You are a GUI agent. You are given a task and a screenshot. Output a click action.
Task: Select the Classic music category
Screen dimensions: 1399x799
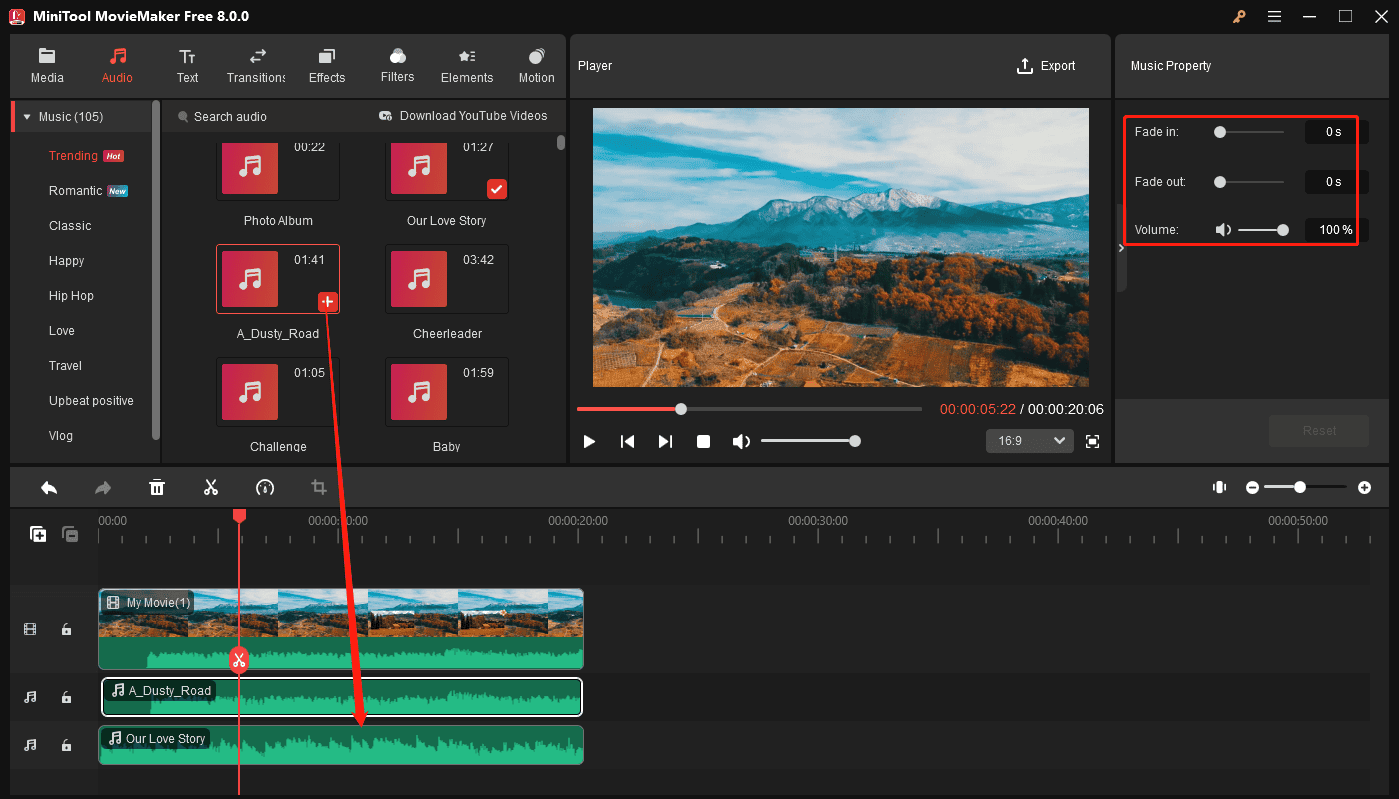(70, 226)
